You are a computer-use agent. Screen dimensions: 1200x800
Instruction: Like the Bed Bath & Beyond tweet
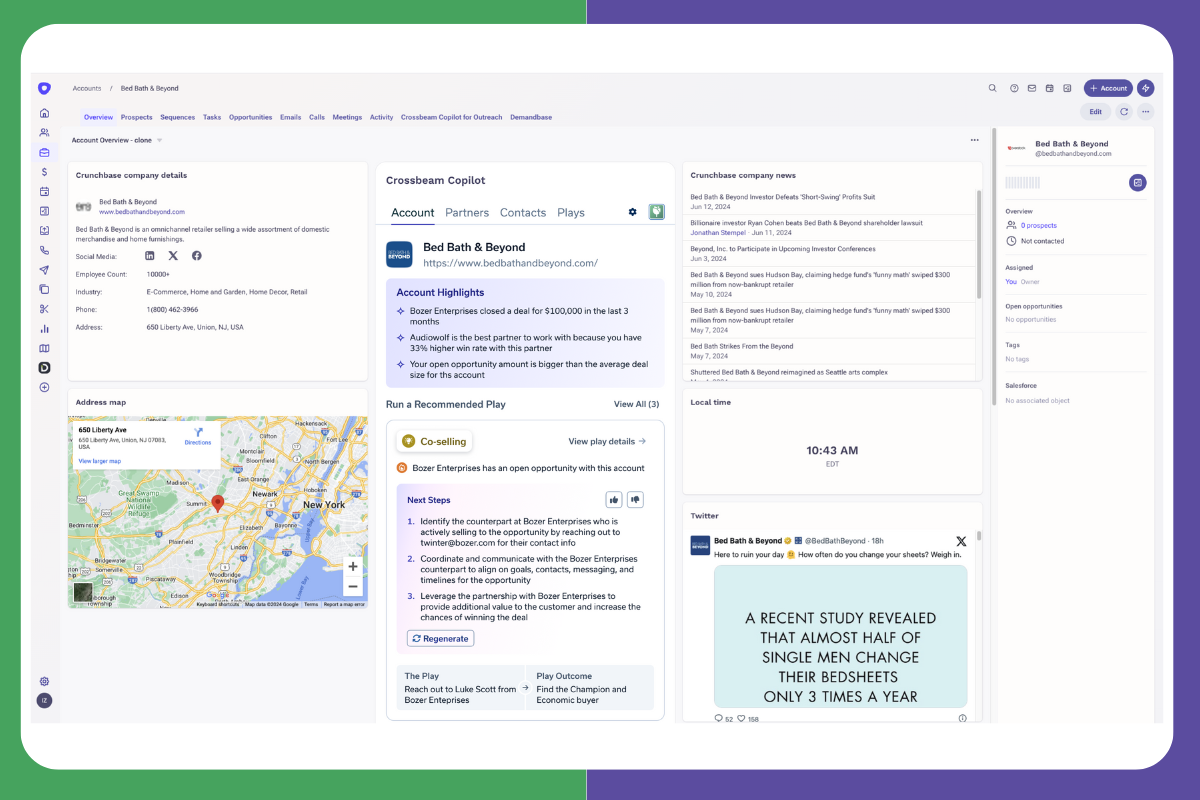pyautogui.click(x=742, y=718)
